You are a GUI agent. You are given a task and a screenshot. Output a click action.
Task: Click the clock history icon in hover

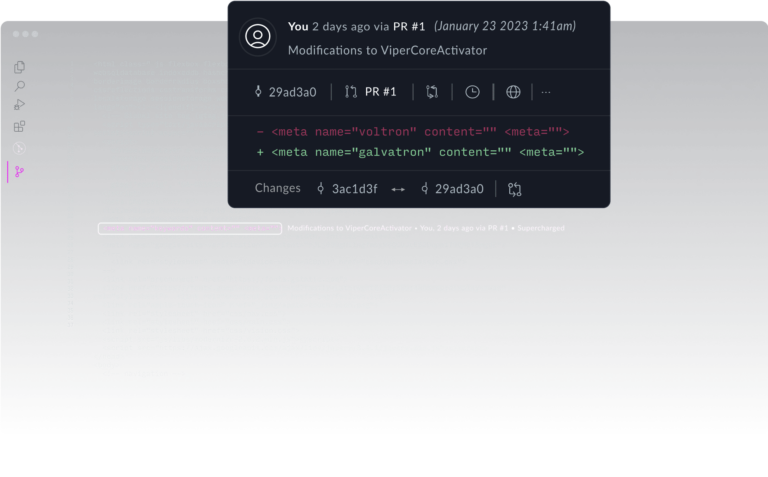click(x=472, y=92)
